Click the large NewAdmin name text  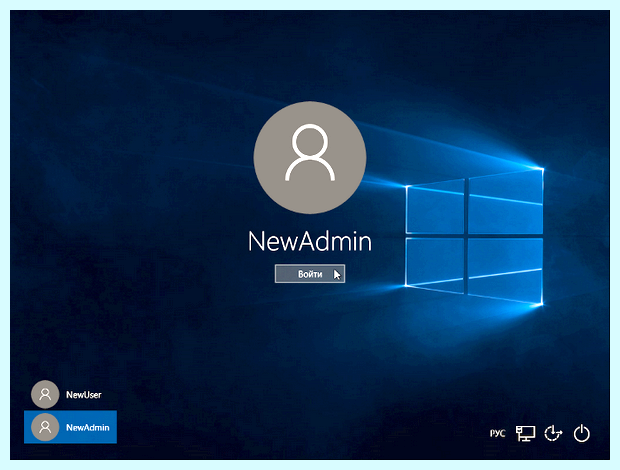click(310, 241)
